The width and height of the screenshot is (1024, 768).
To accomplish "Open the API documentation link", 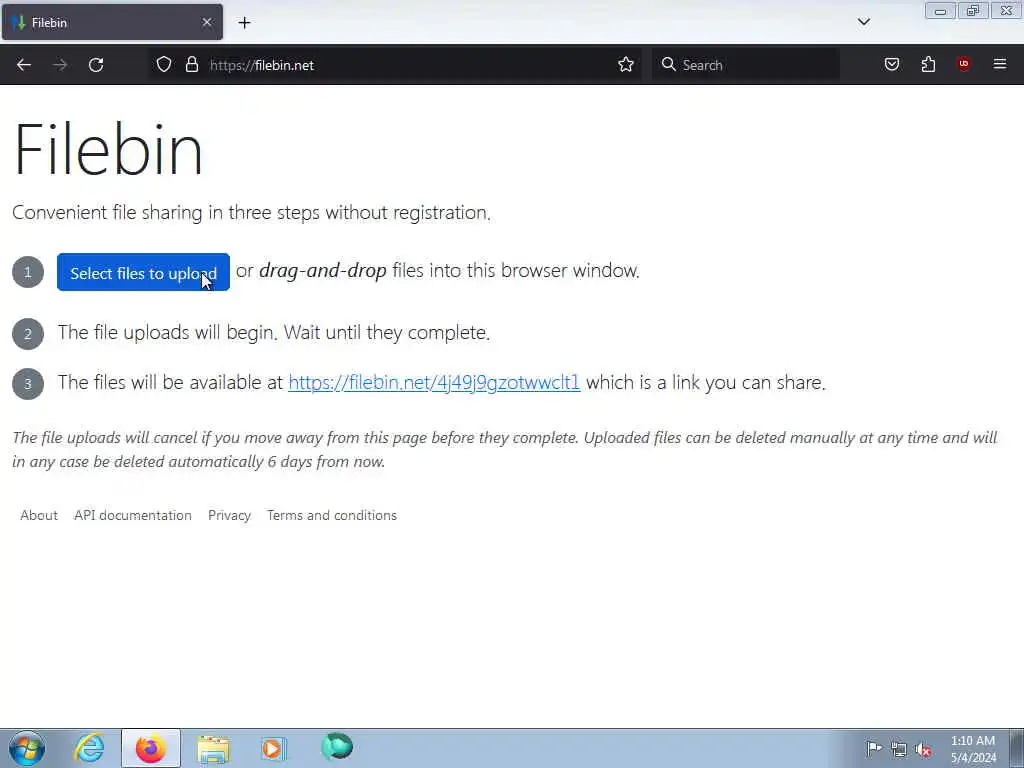I will coord(133,515).
